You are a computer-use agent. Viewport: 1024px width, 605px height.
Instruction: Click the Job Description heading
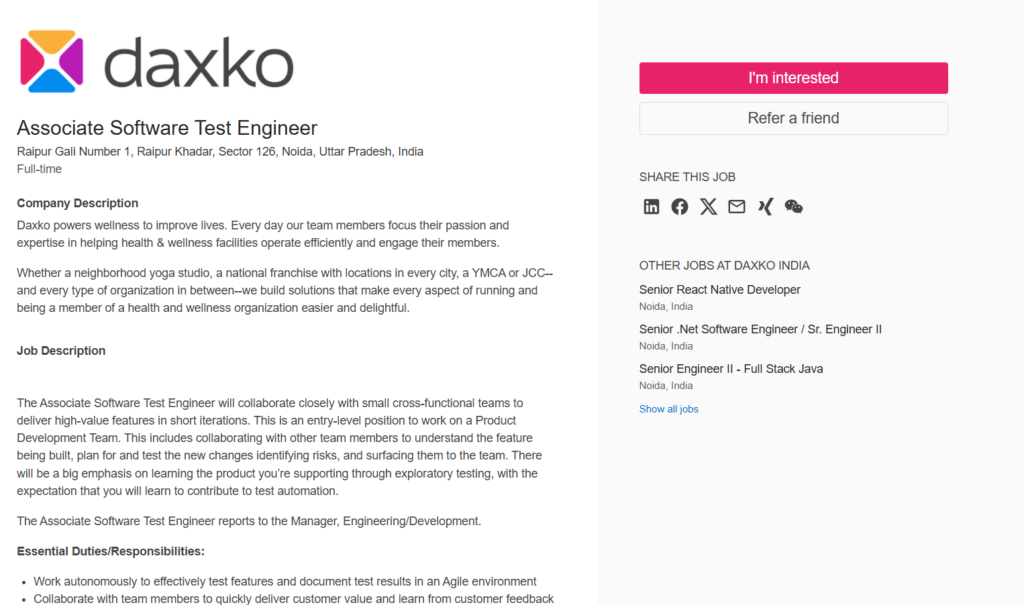(61, 351)
